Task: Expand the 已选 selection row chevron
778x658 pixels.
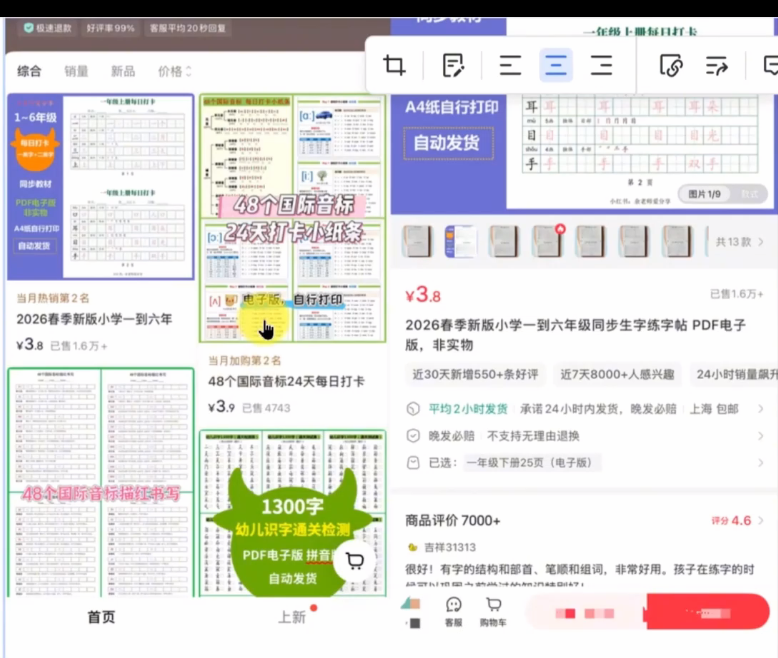Action: pos(761,463)
